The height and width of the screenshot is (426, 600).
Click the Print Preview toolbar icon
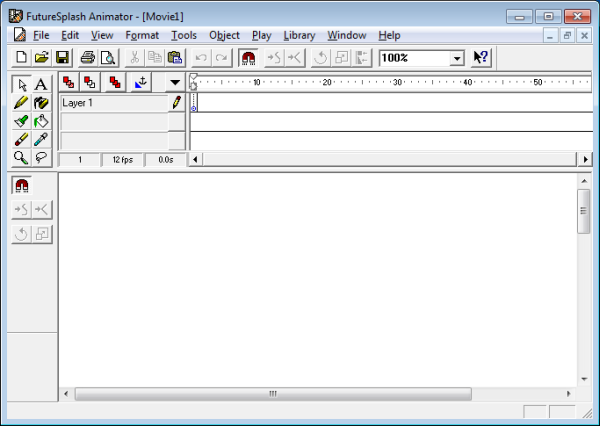click(108, 58)
